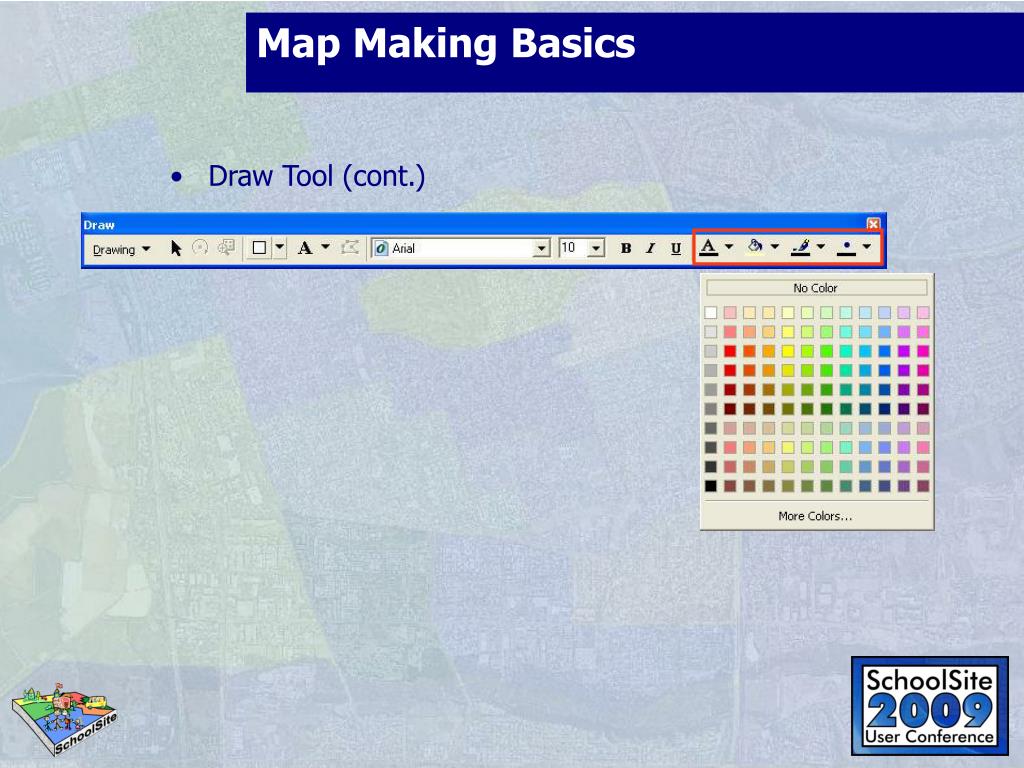
Task: Close the Draw toolbar window
Action: 873,224
